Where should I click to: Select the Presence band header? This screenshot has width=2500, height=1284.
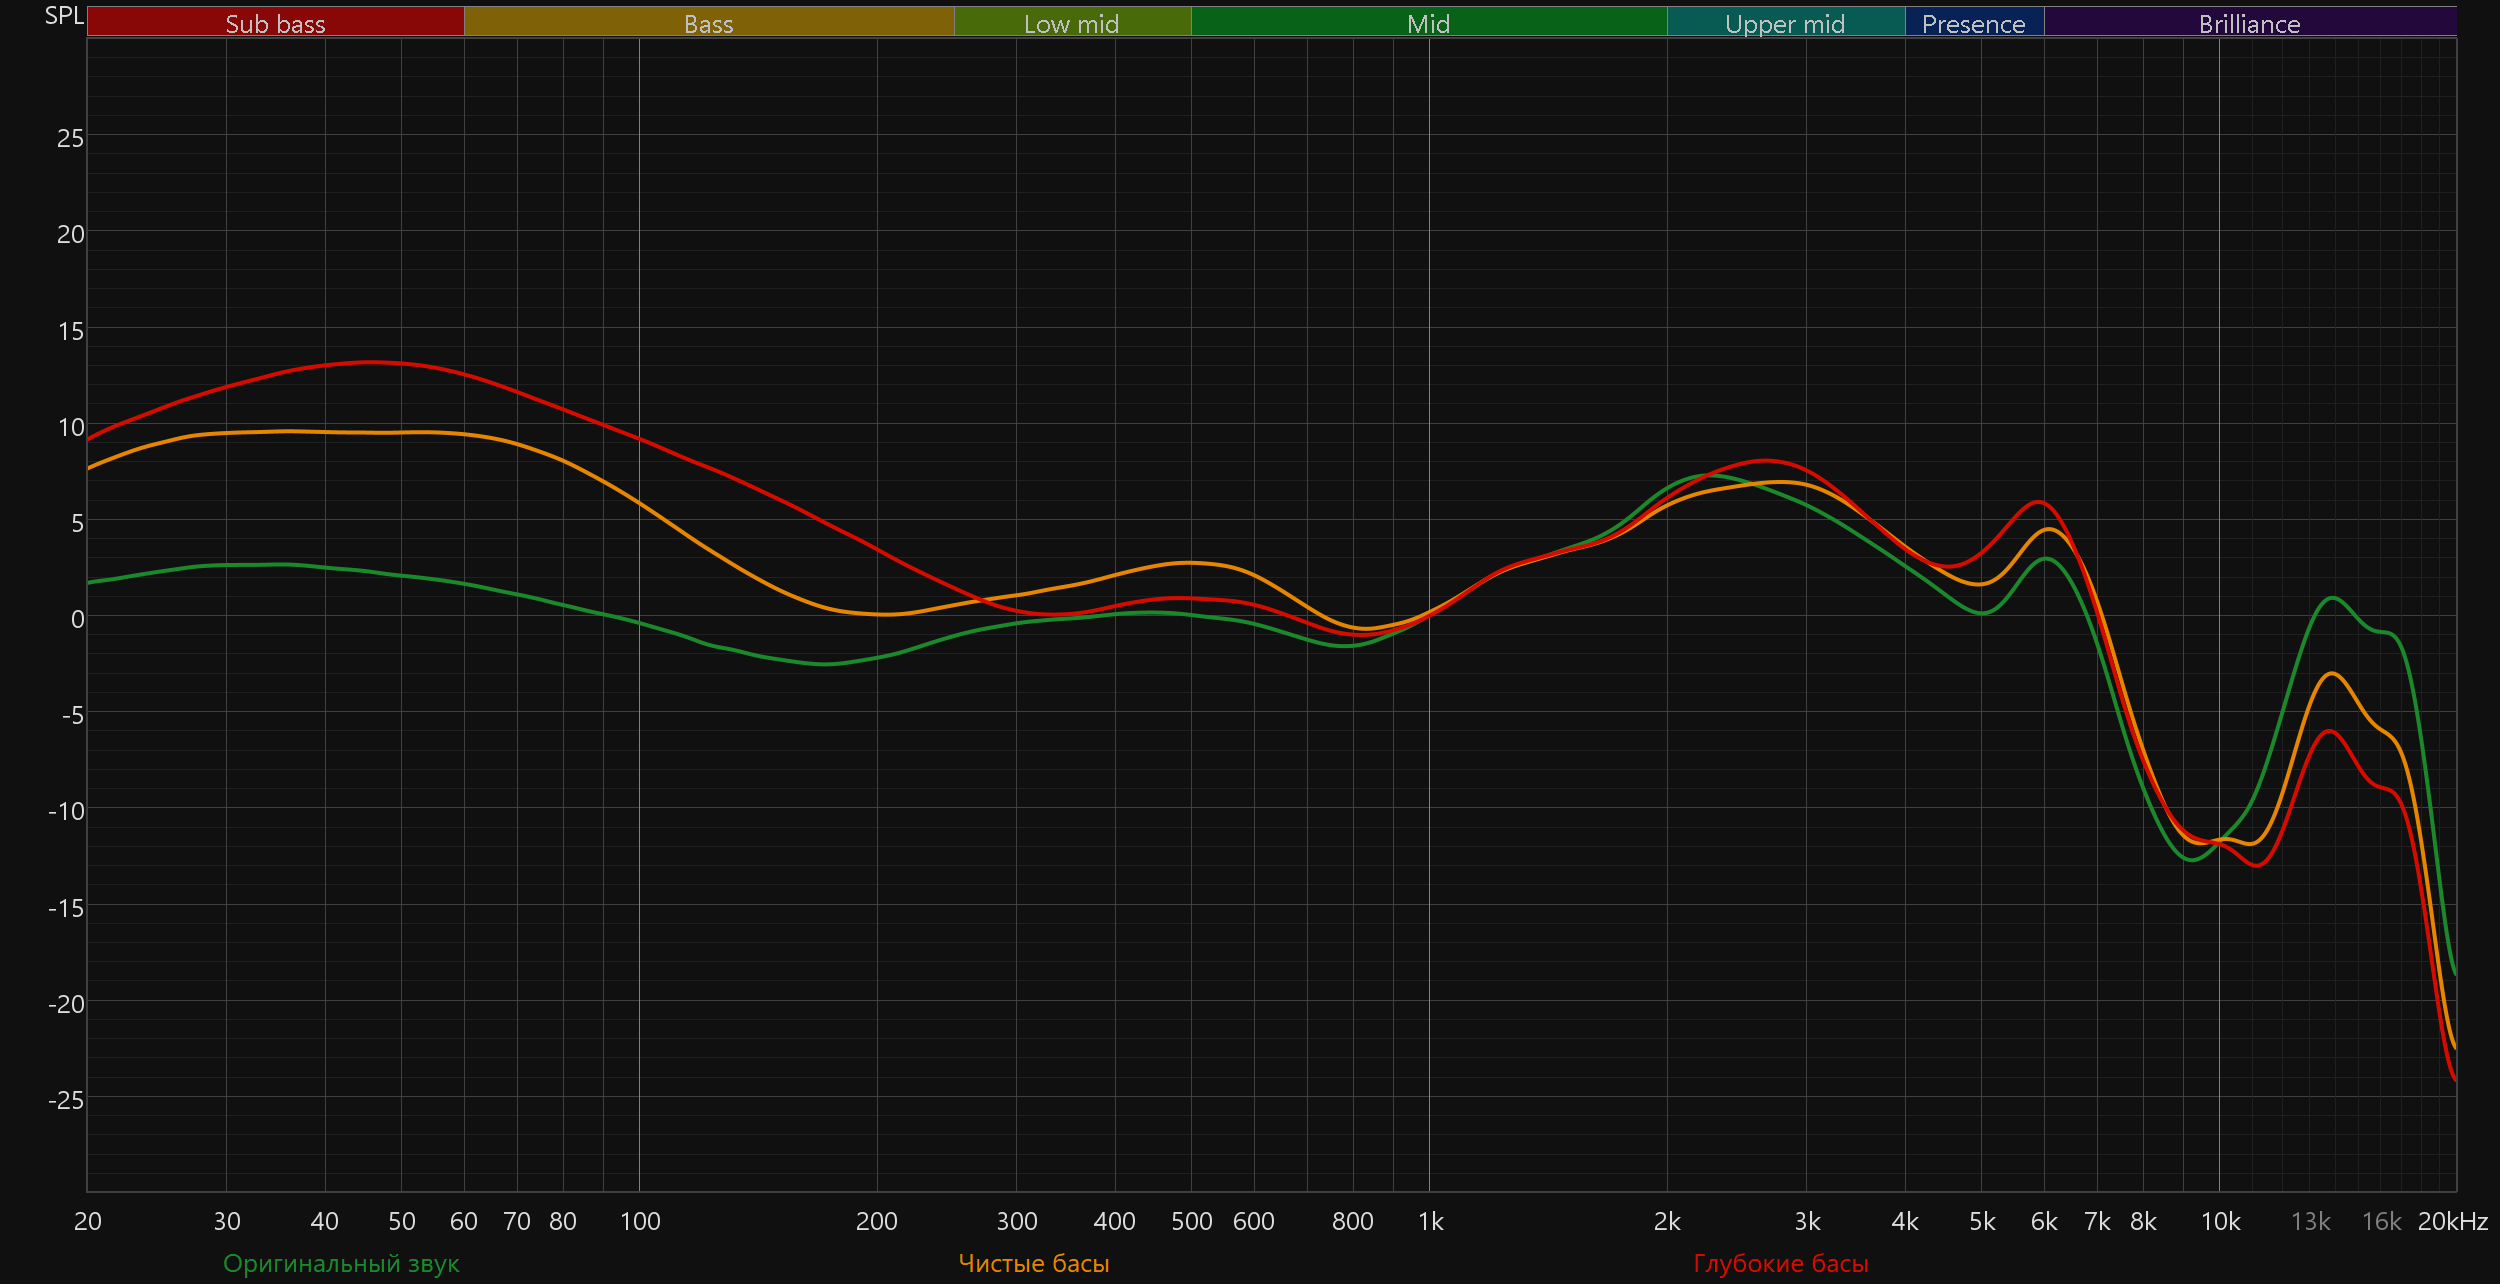click(1973, 23)
